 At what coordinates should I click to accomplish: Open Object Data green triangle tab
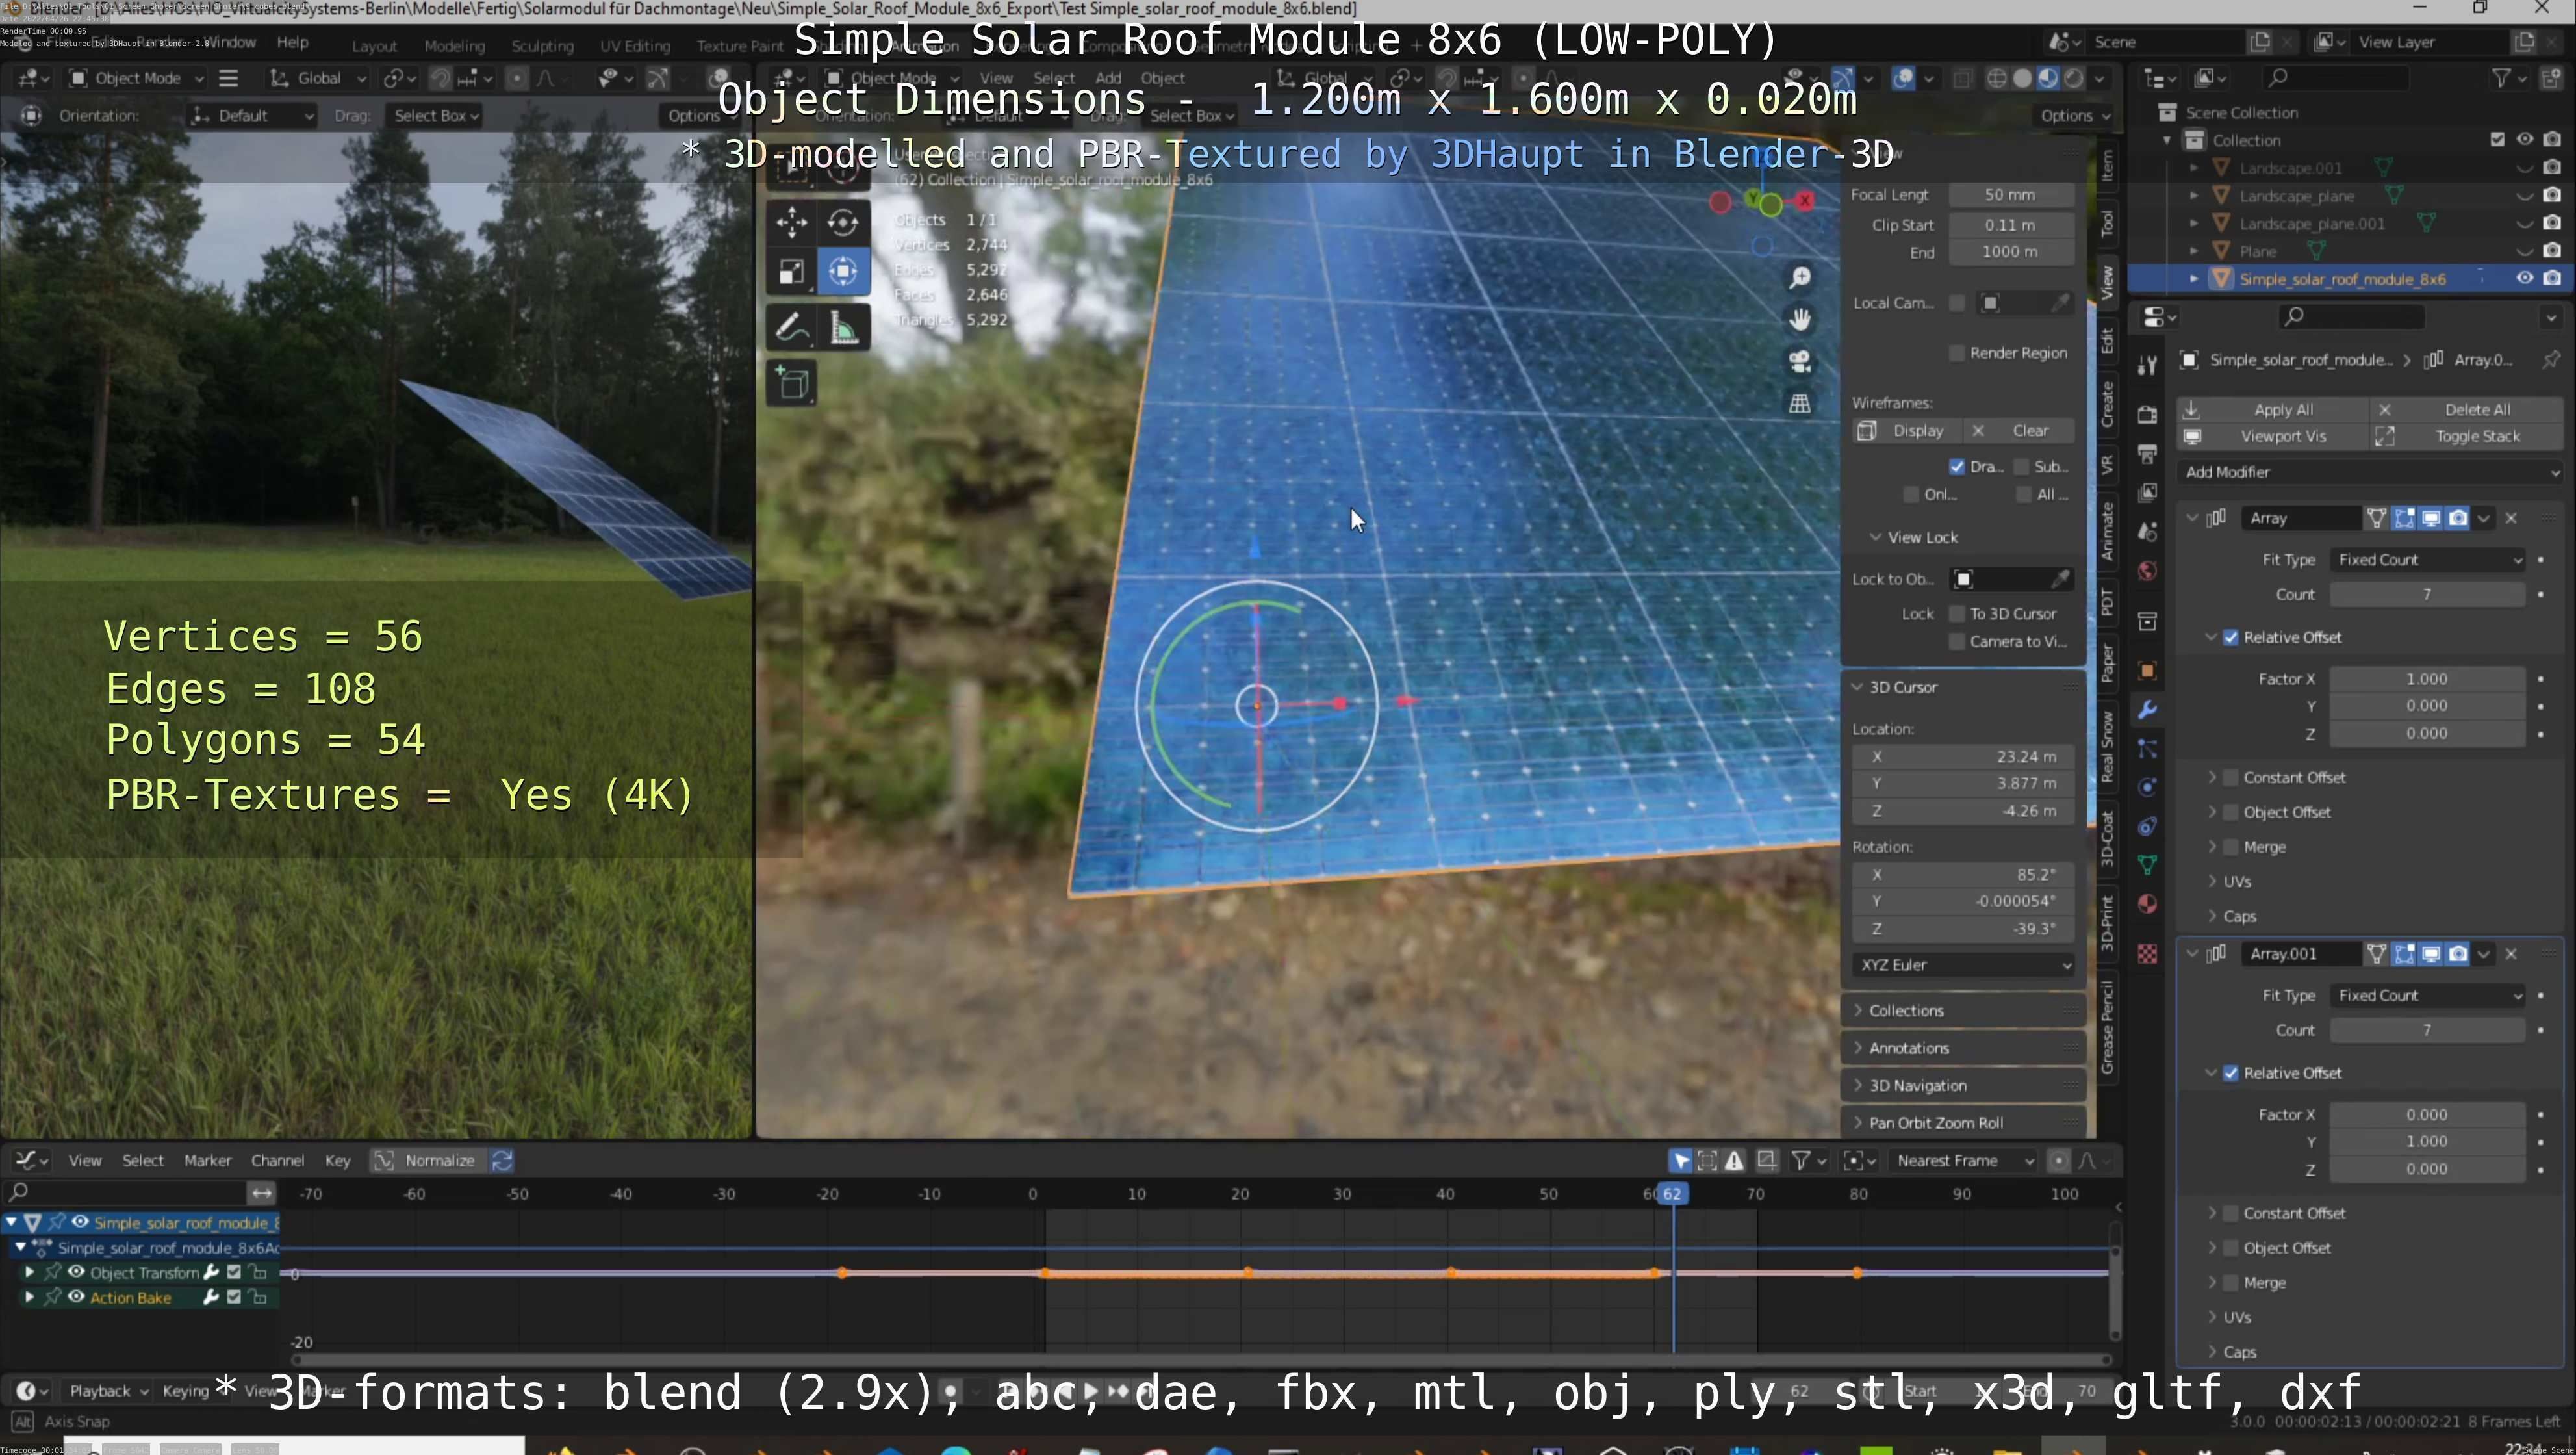tap(2147, 864)
